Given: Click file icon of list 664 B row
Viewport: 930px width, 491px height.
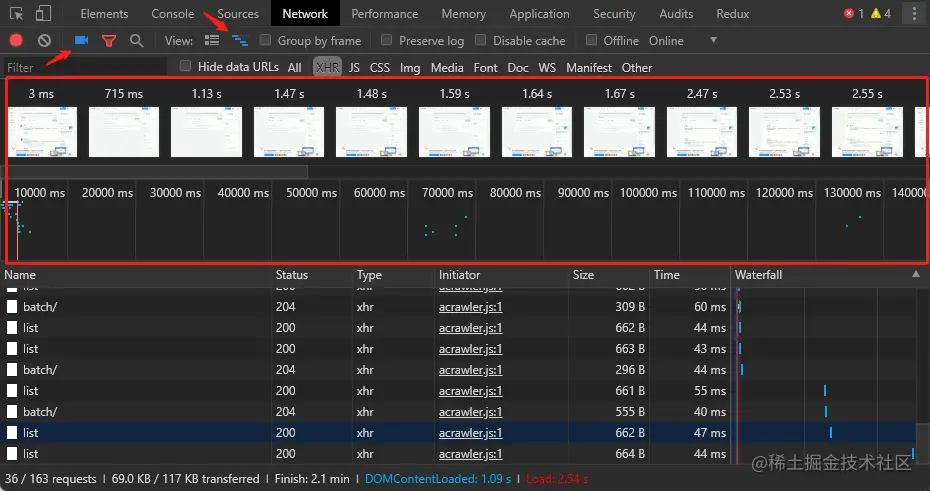Looking at the screenshot, I should pyautogui.click(x=12, y=454).
